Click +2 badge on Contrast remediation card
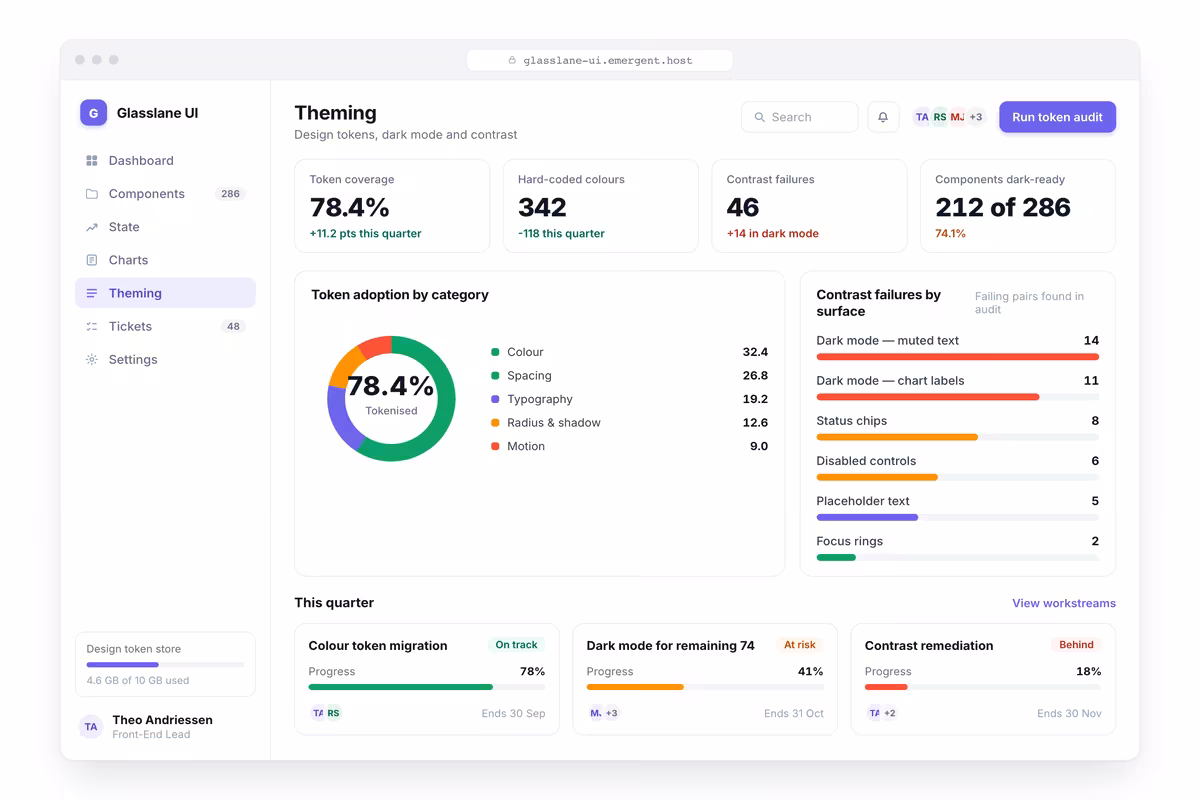 click(x=889, y=713)
